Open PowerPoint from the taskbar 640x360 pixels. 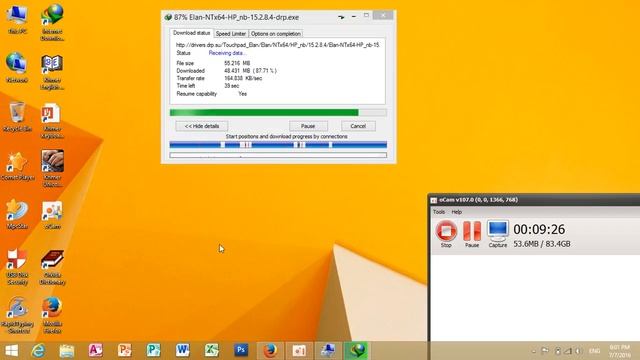(x=124, y=351)
